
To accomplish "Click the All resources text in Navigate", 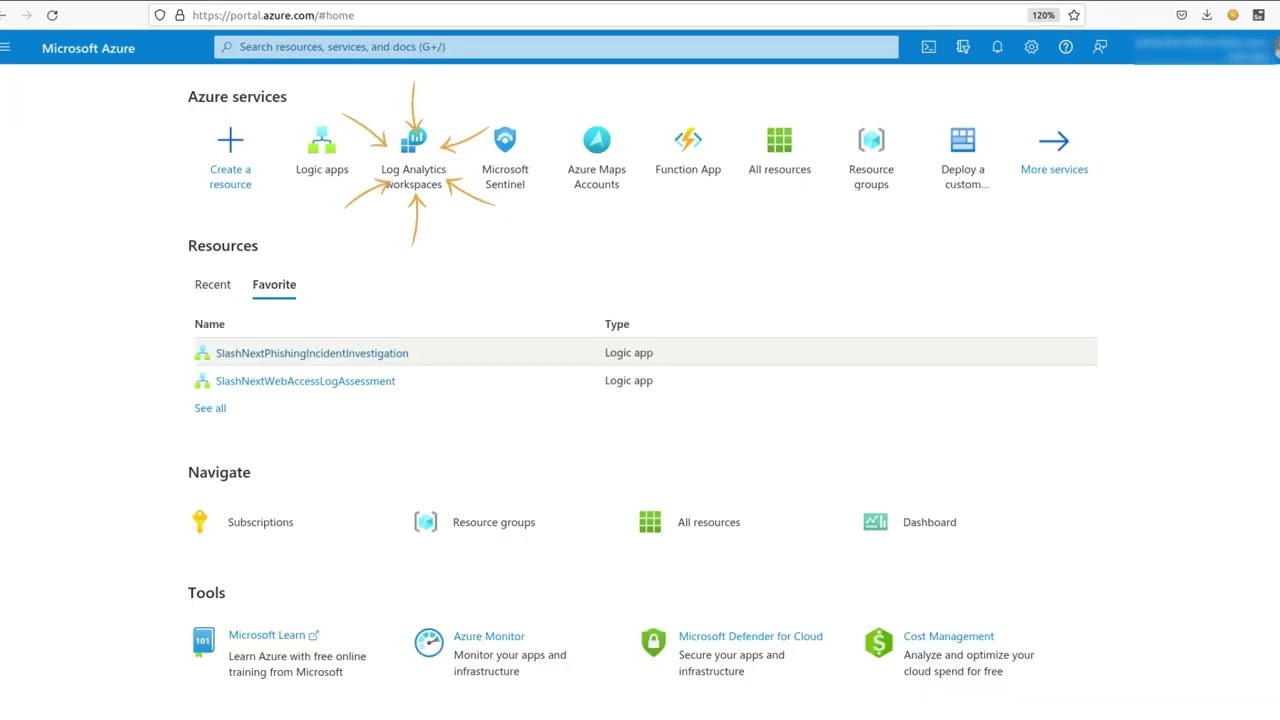I will click(x=709, y=522).
